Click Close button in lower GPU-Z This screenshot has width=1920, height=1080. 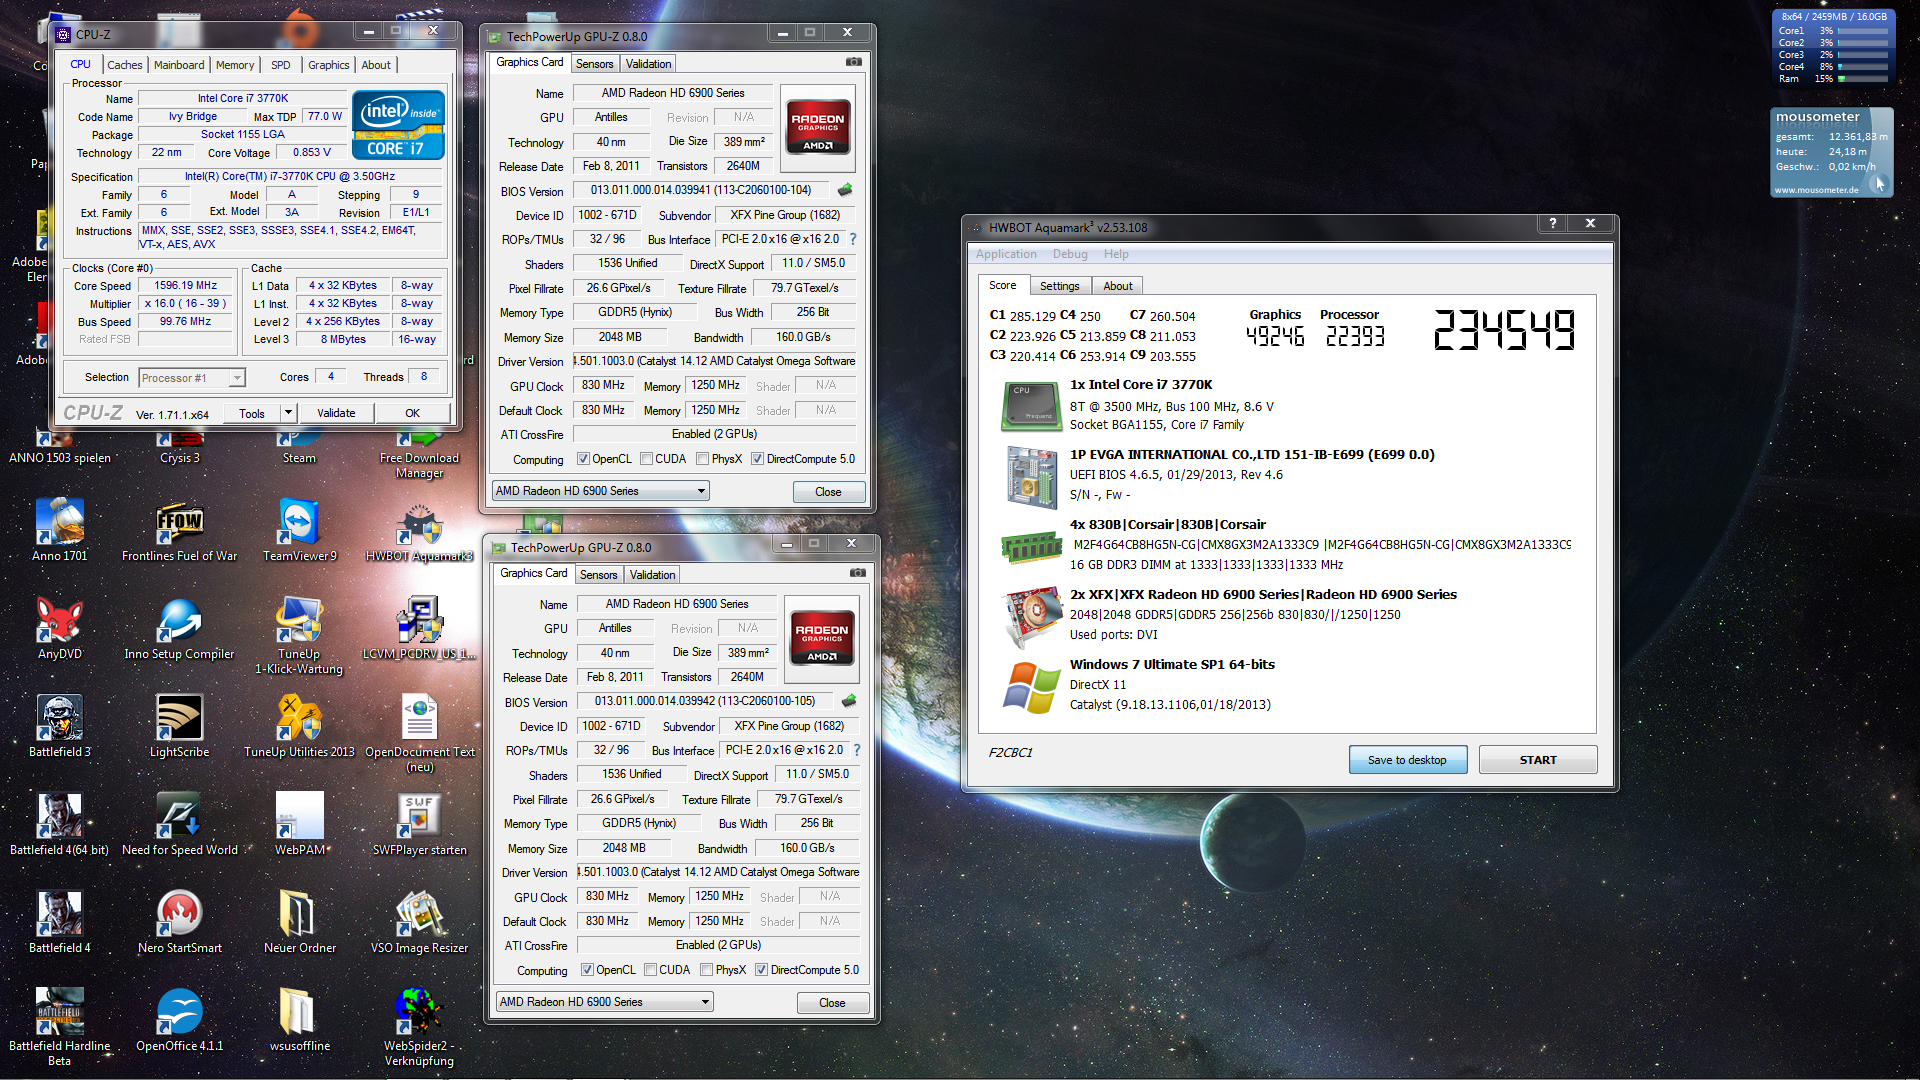click(x=832, y=1003)
